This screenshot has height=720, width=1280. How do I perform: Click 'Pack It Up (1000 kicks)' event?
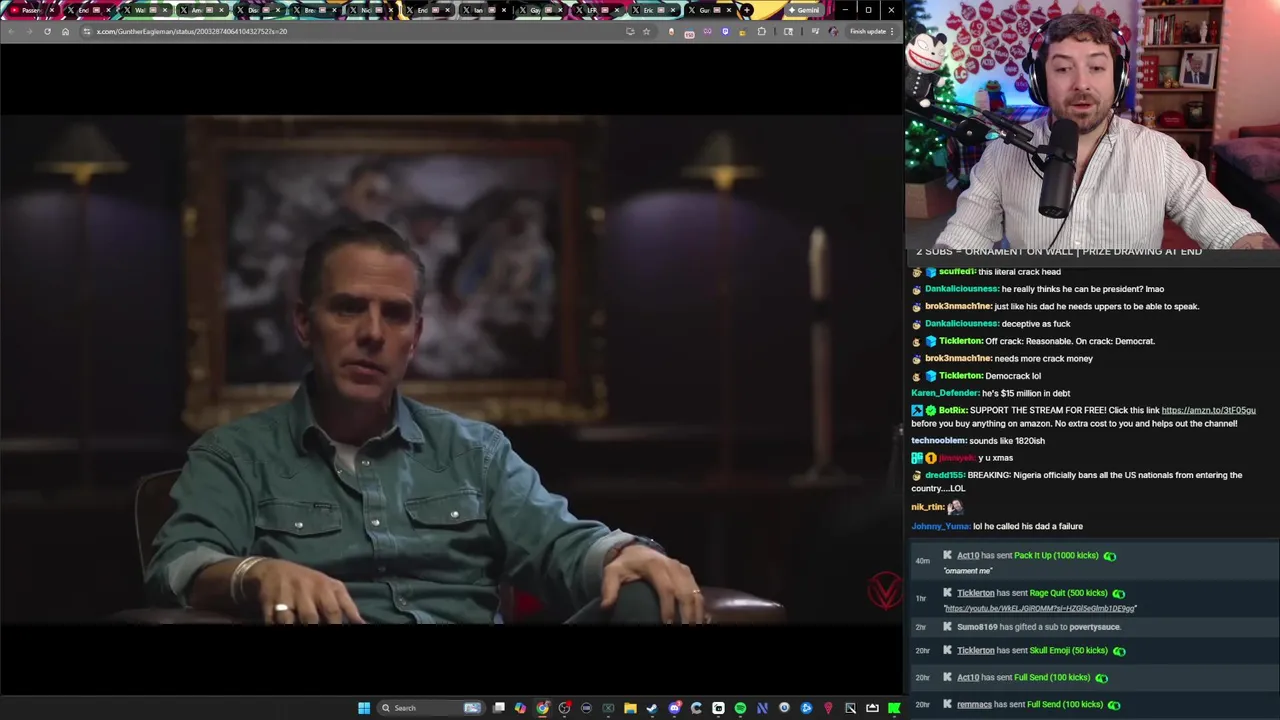[x=1056, y=555]
